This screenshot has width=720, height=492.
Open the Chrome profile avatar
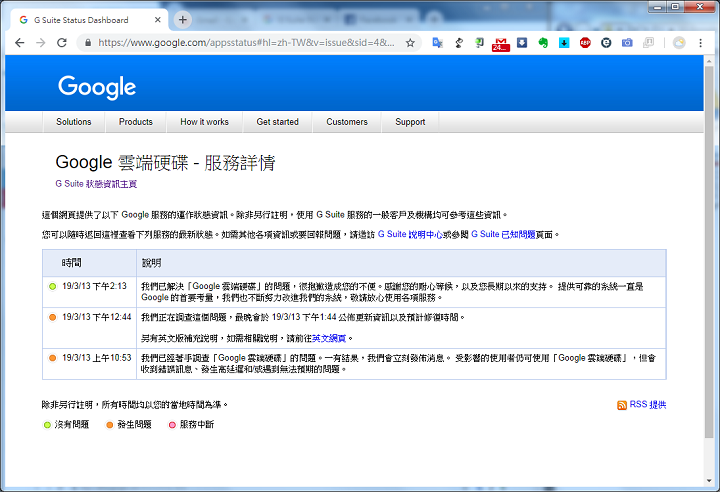point(679,43)
